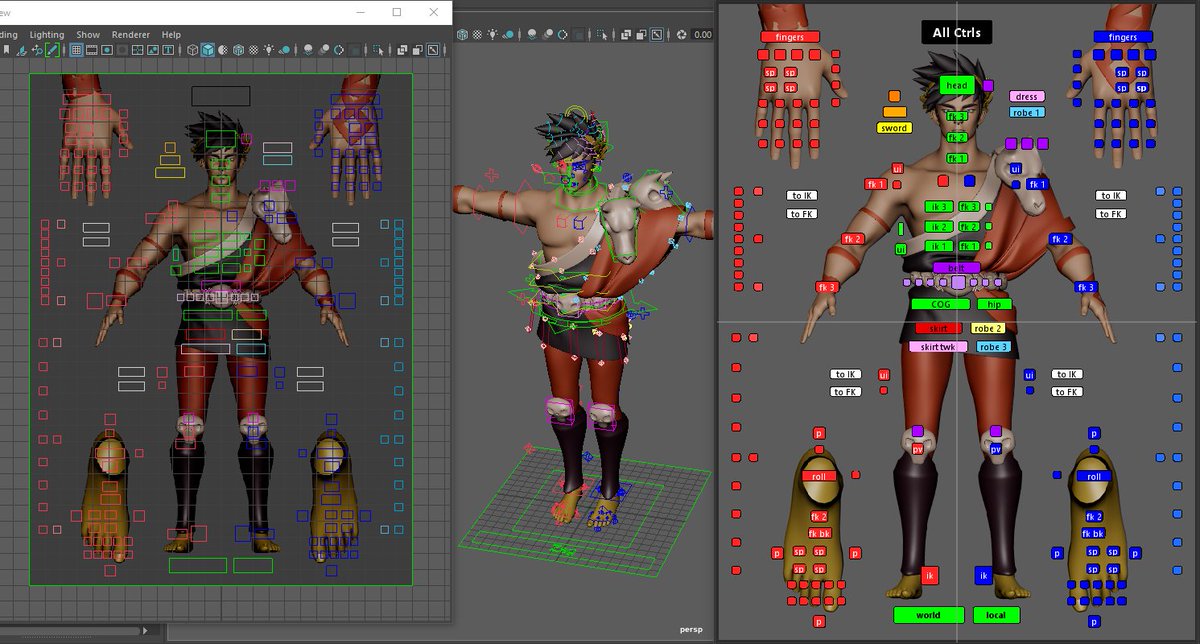Open the Help menu in left window
The height and width of the screenshot is (644, 1200).
tap(172, 34)
